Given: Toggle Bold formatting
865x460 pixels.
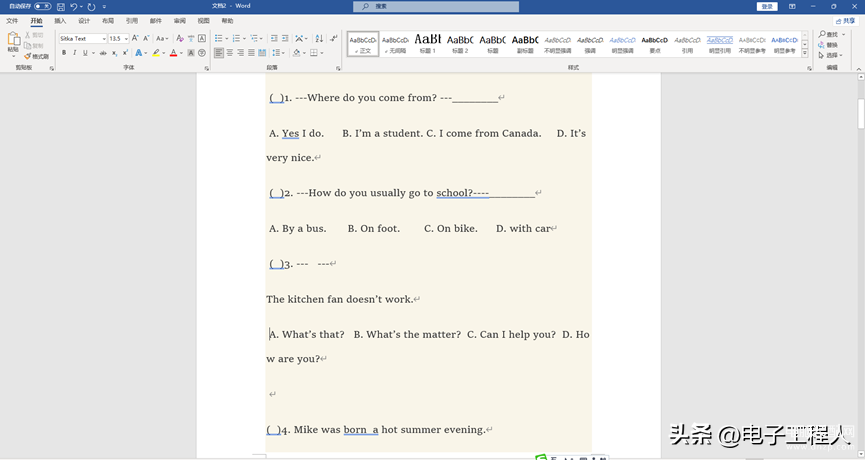Looking at the screenshot, I should 64,53.
